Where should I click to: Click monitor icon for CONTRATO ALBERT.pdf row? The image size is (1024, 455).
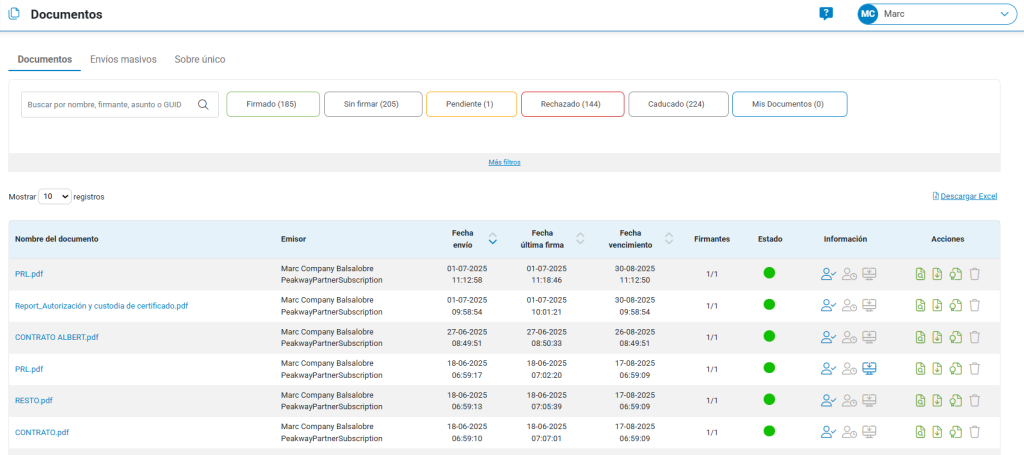869,337
